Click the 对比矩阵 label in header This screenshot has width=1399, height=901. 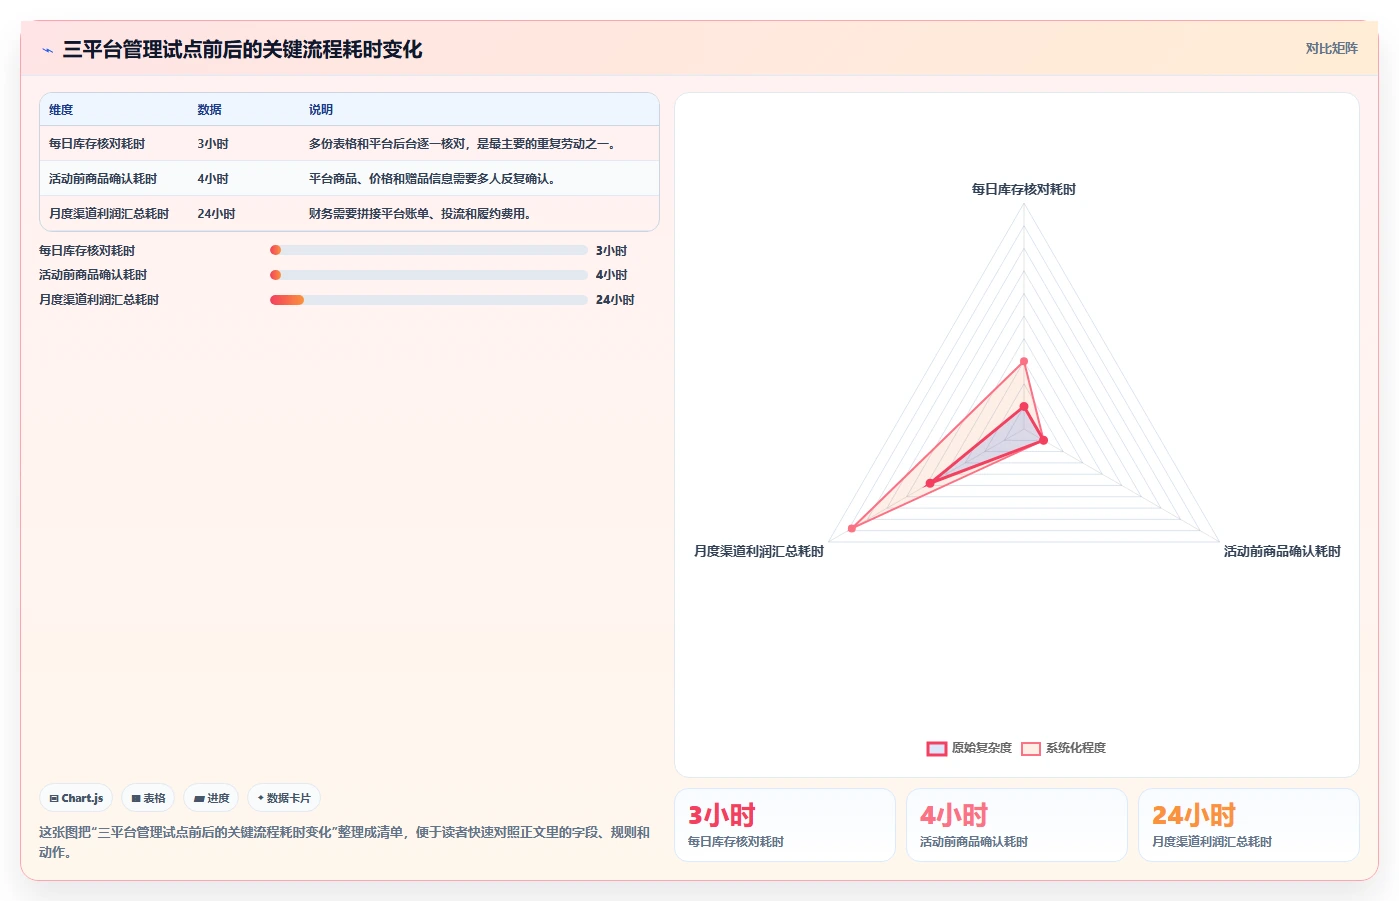[1331, 48]
